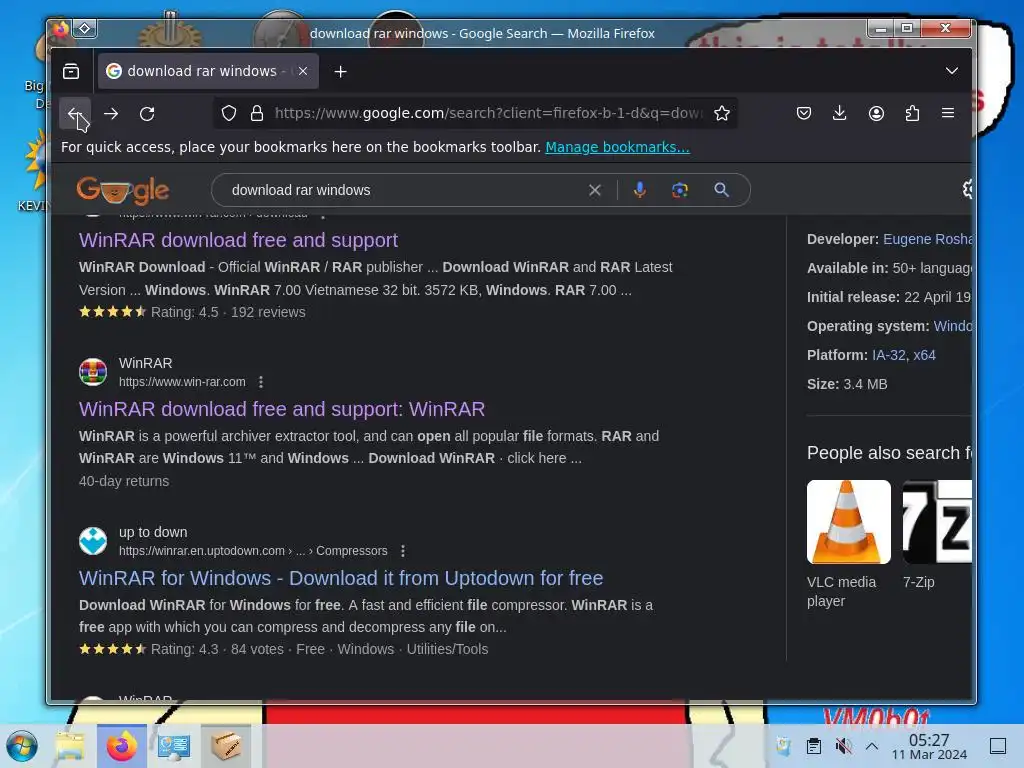This screenshot has height=768, width=1024.
Task: Search by image with Google Lens
Action: [x=680, y=190]
